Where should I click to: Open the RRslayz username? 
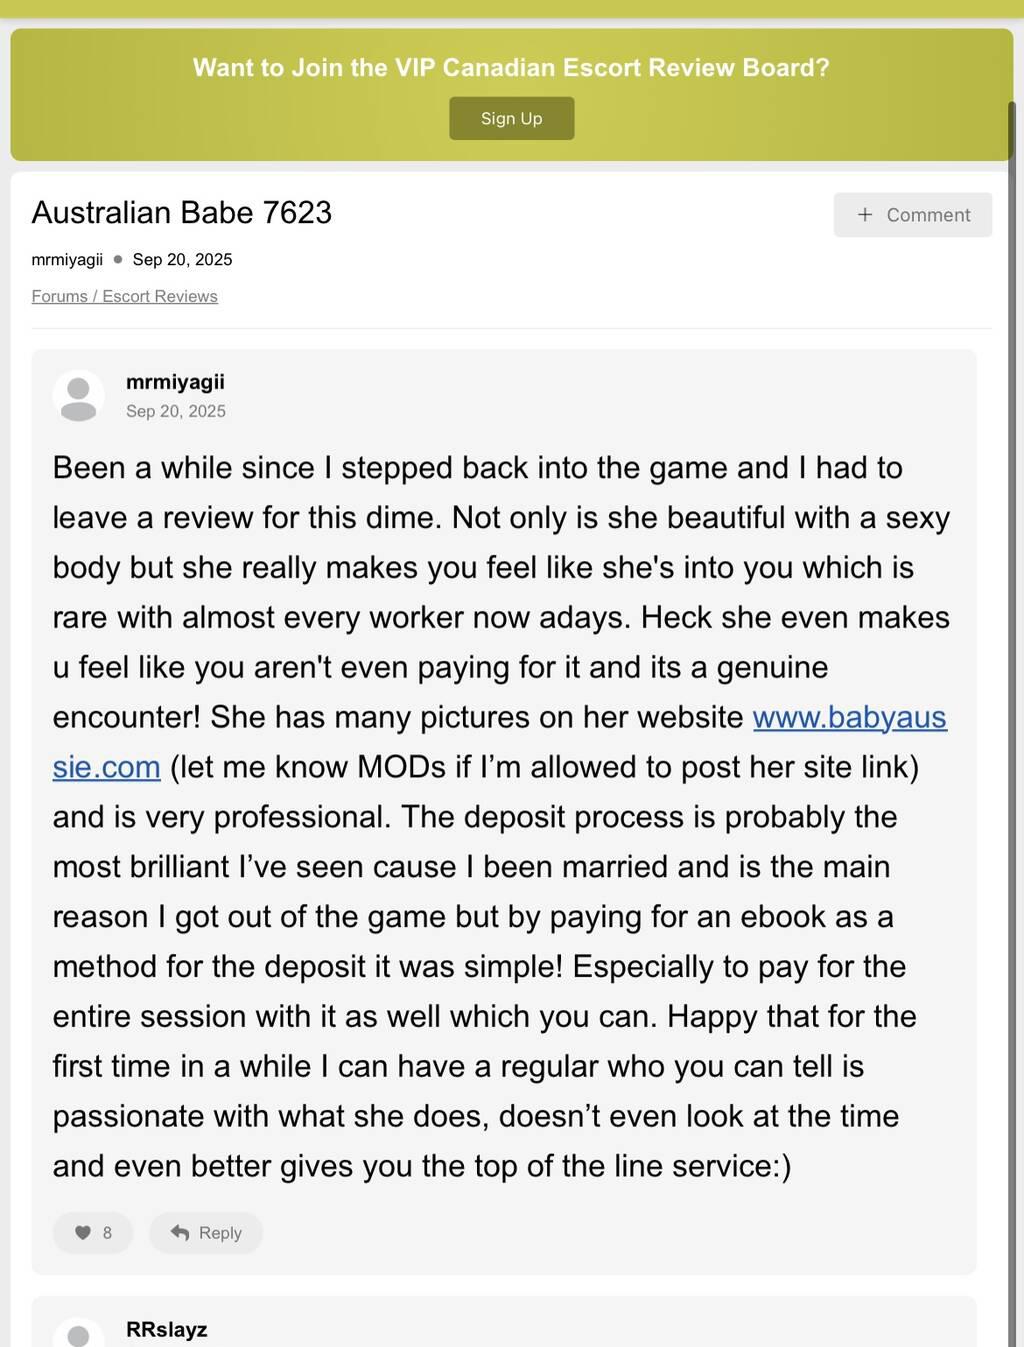[x=166, y=1329]
